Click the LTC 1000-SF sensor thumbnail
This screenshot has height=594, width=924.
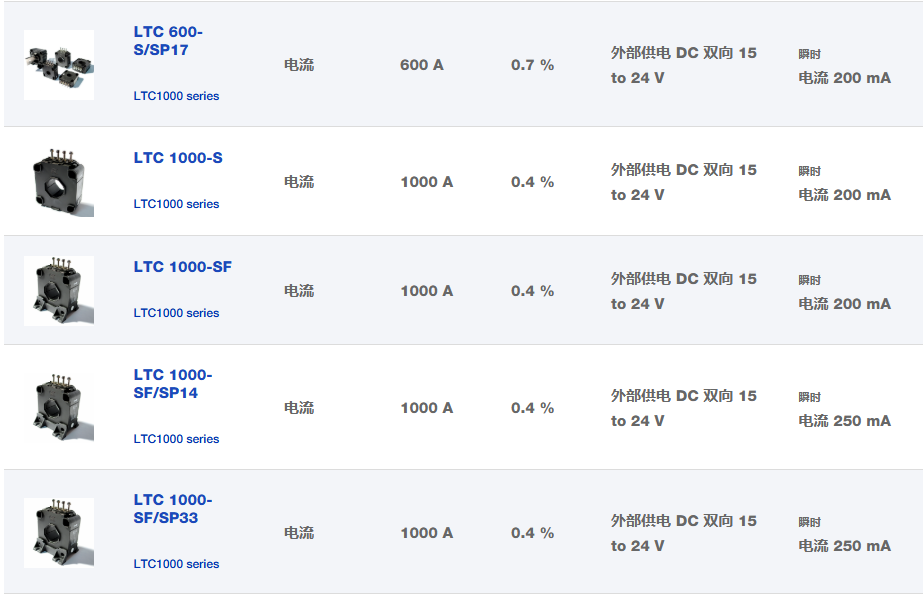click(59, 291)
